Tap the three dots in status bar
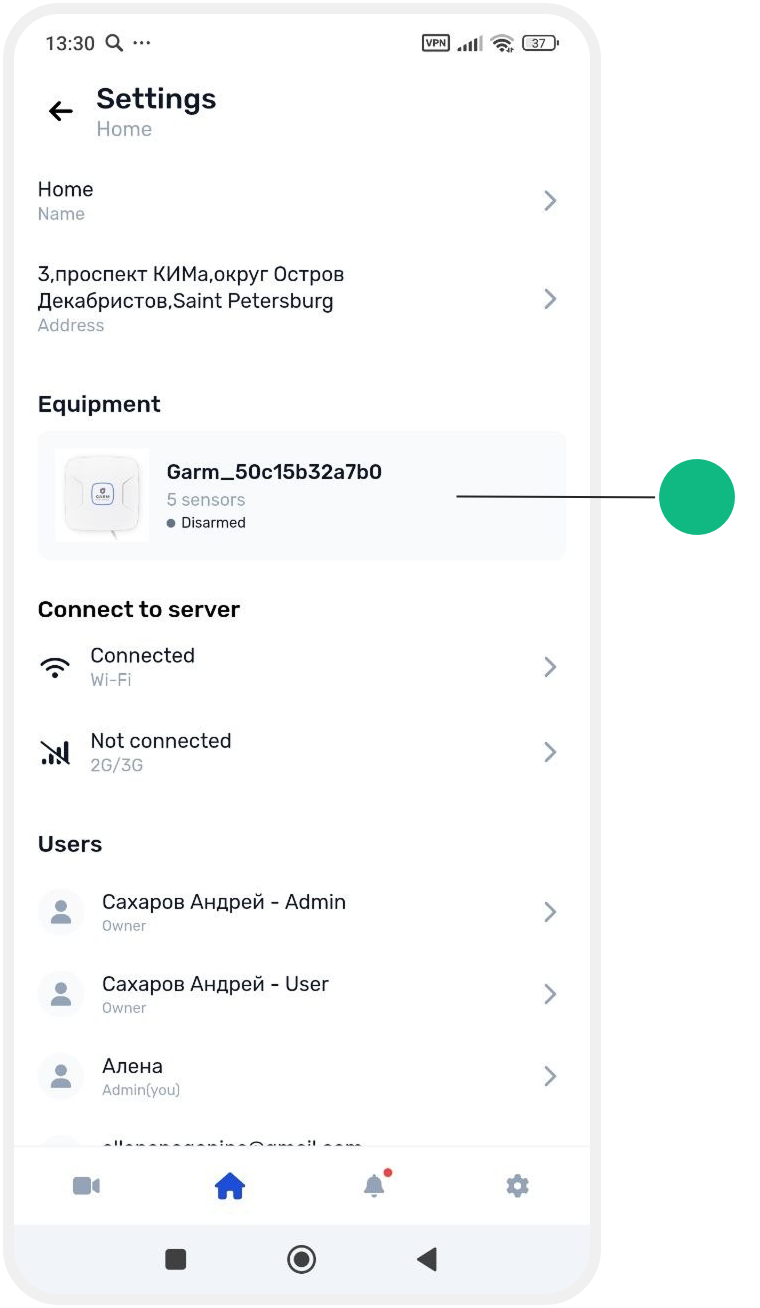 (x=141, y=43)
